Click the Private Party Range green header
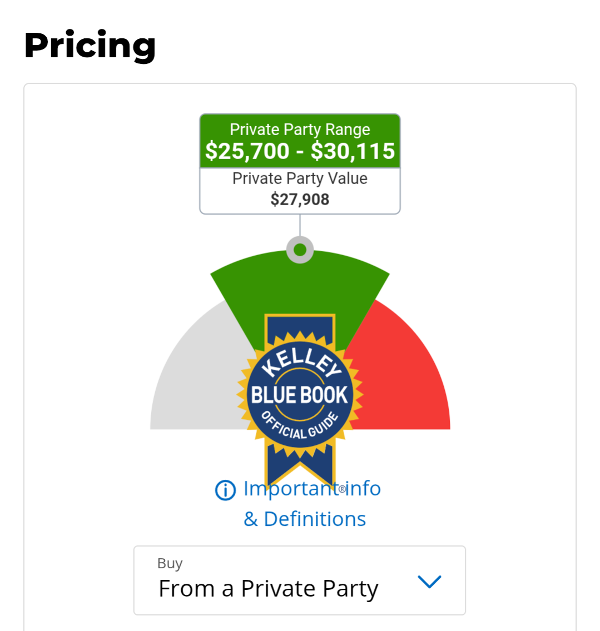 300,129
